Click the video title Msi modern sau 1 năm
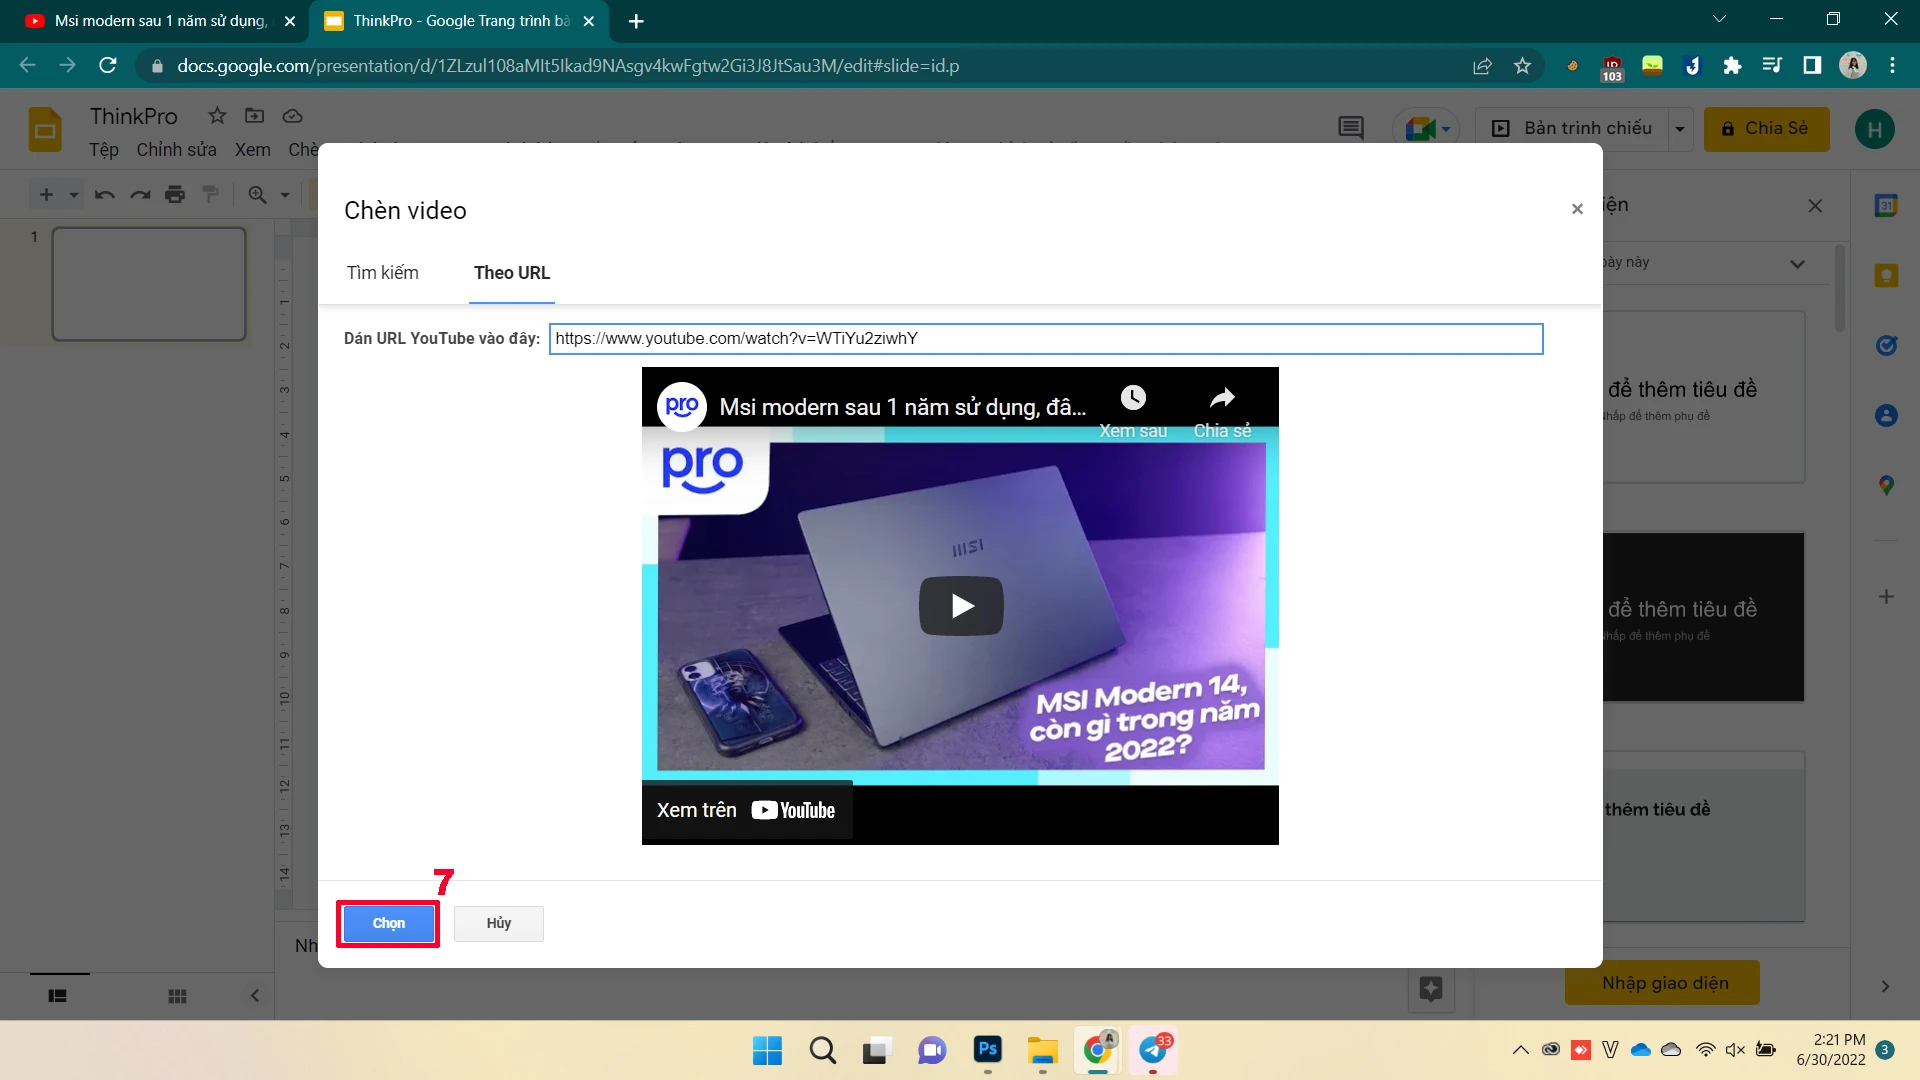 click(902, 407)
